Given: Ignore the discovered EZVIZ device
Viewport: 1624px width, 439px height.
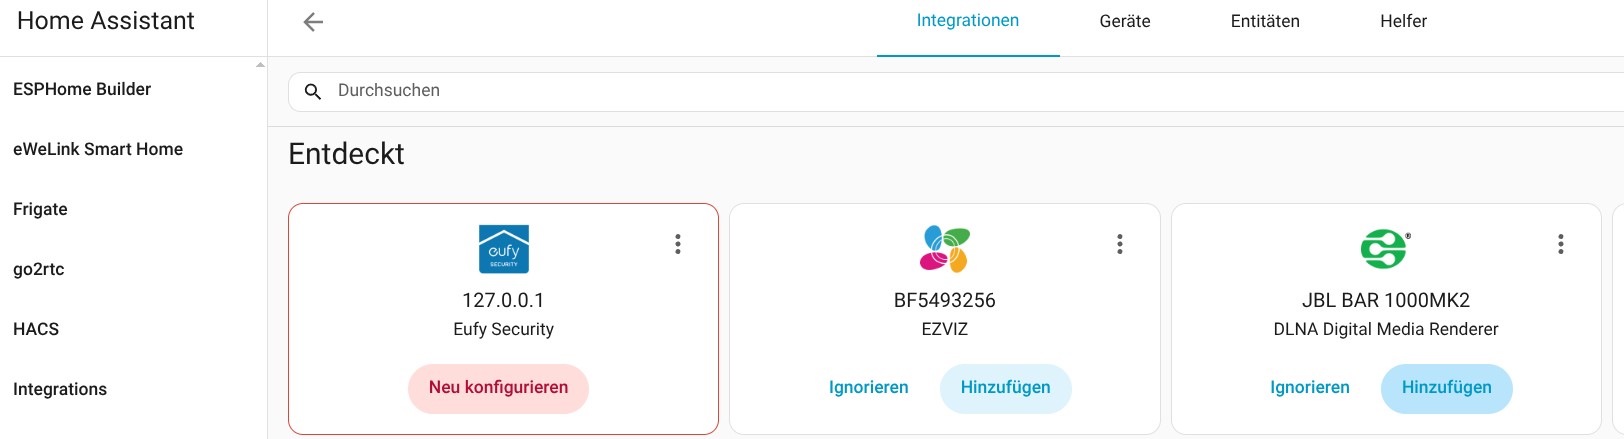Looking at the screenshot, I should pyautogui.click(x=869, y=388).
